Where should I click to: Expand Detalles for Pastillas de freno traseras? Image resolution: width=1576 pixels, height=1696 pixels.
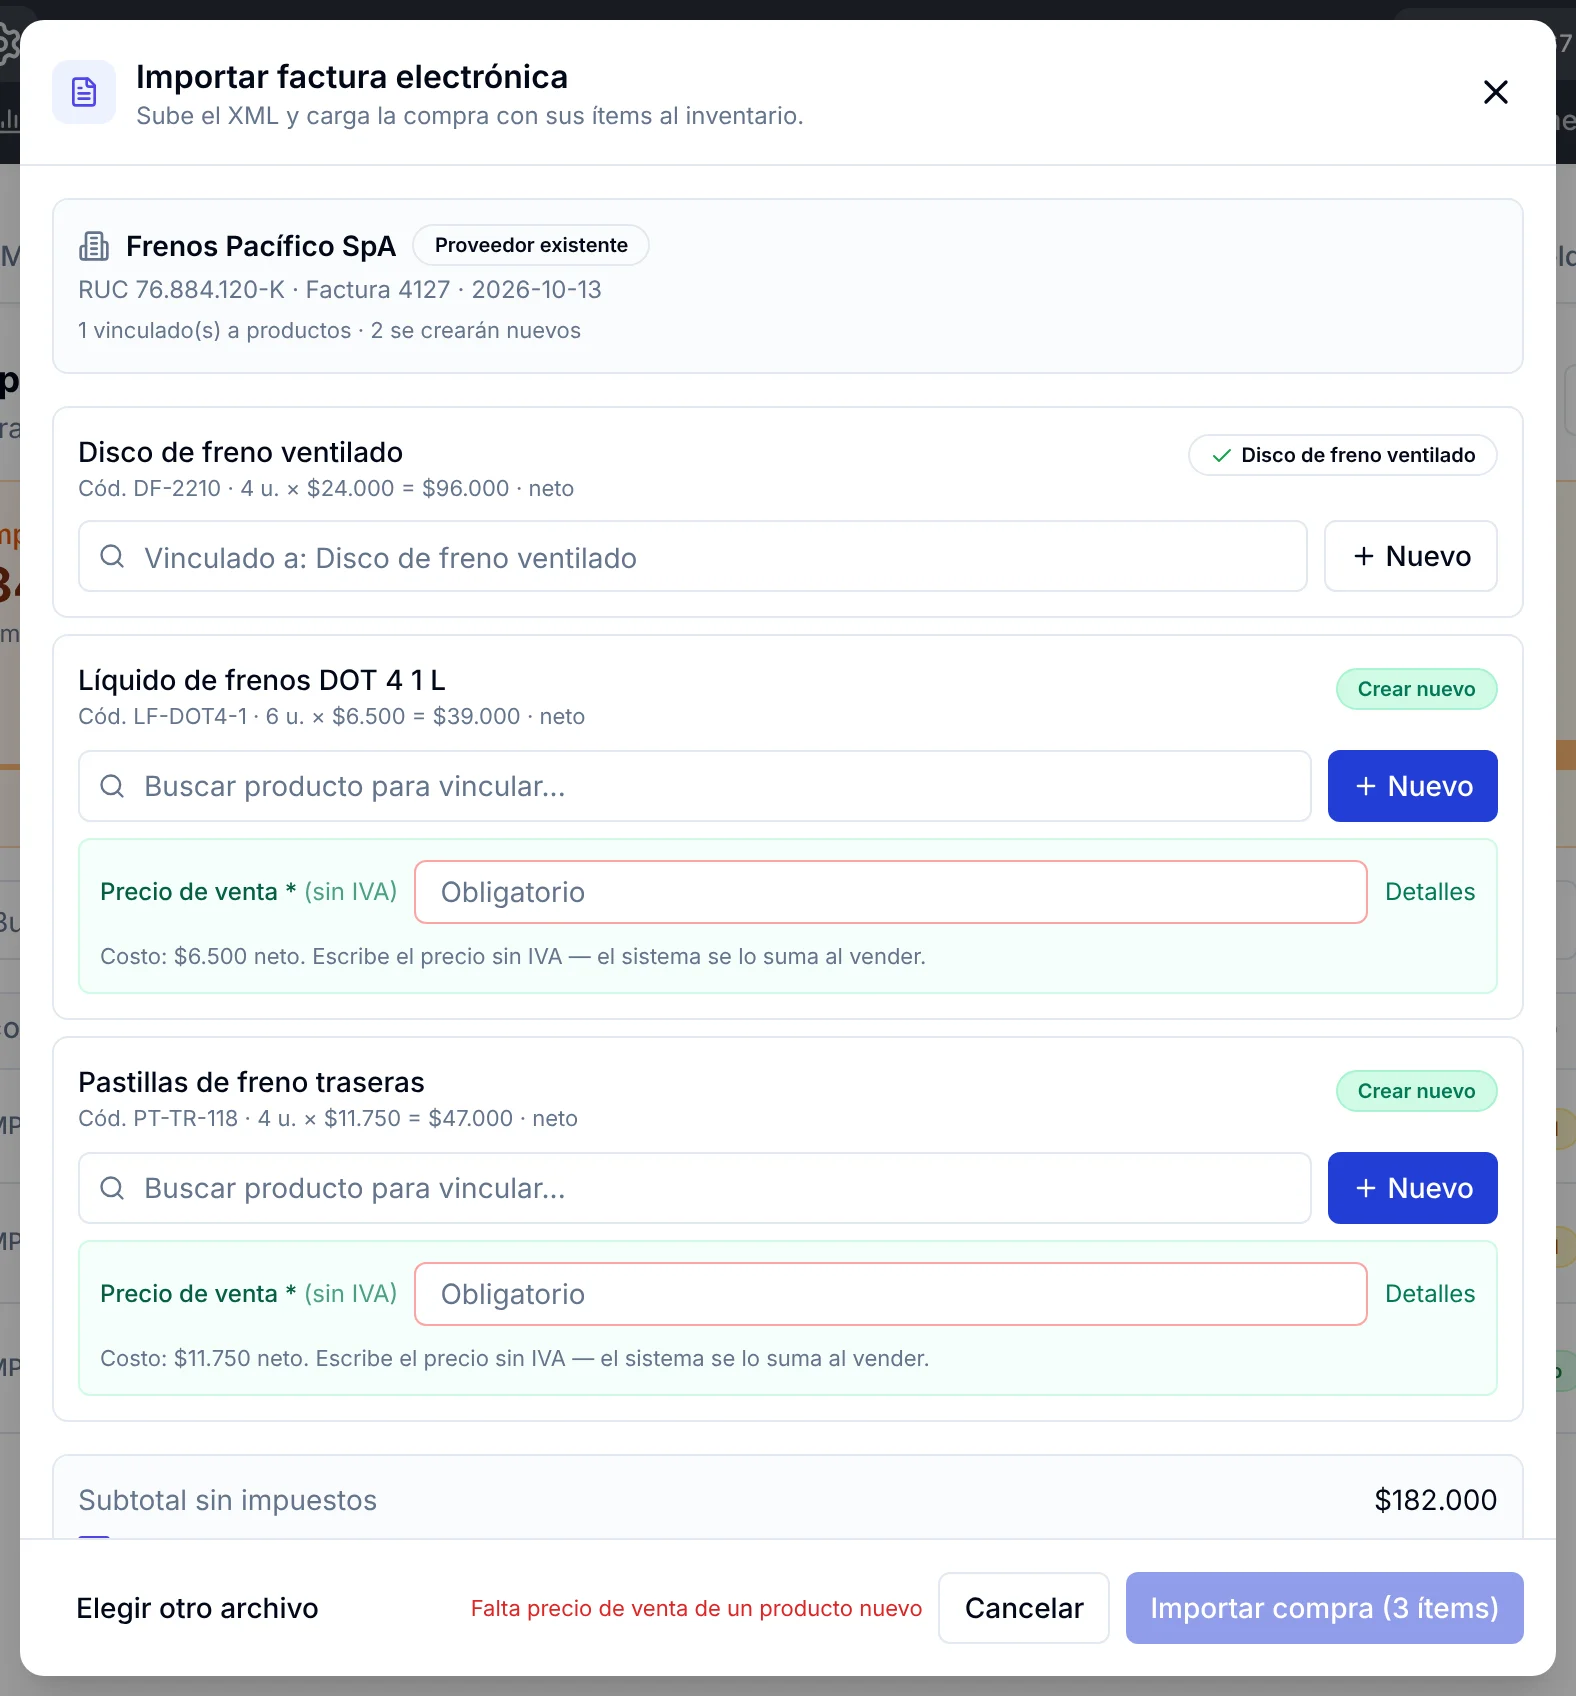[x=1429, y=1294]
